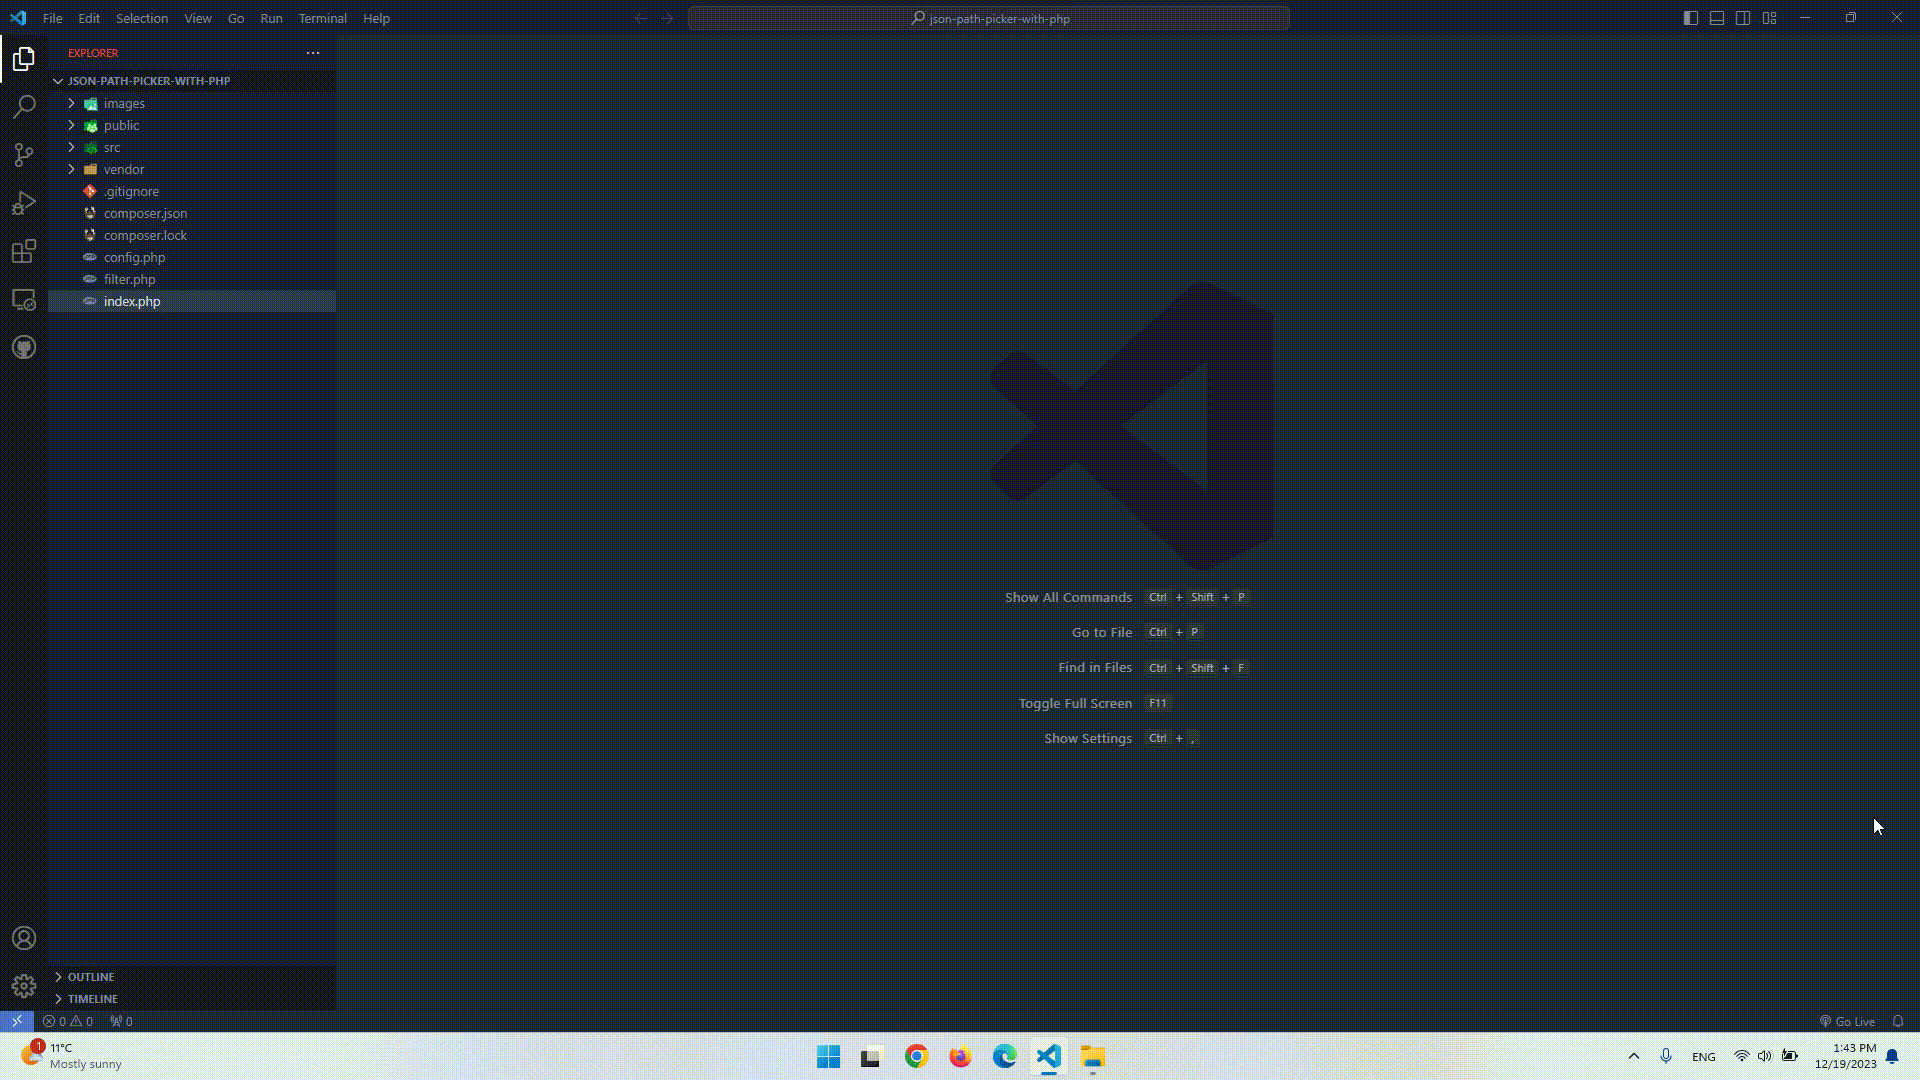The width and height of the screenshot is (1920, 1080).
Task: Expand the public folder
Action: [x=192, y=125]
